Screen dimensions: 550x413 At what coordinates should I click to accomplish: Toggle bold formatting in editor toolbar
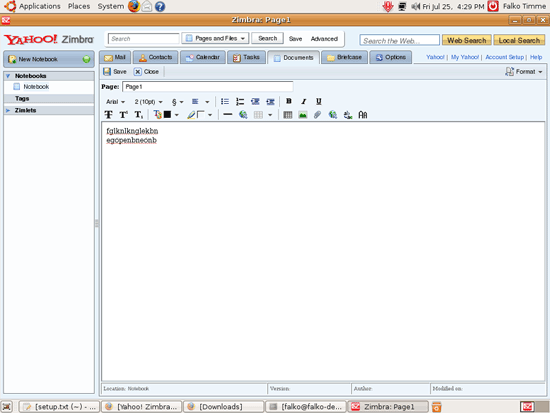click(288, 101)
